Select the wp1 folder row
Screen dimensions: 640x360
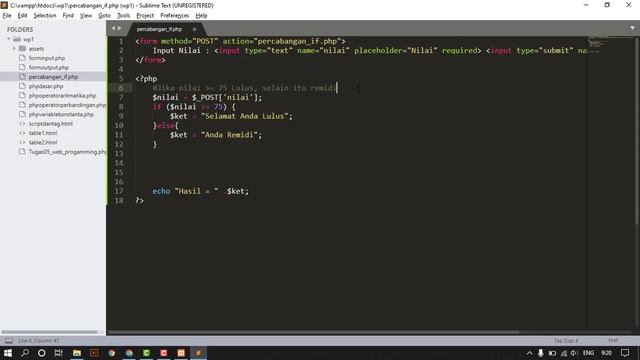point(53,39)
